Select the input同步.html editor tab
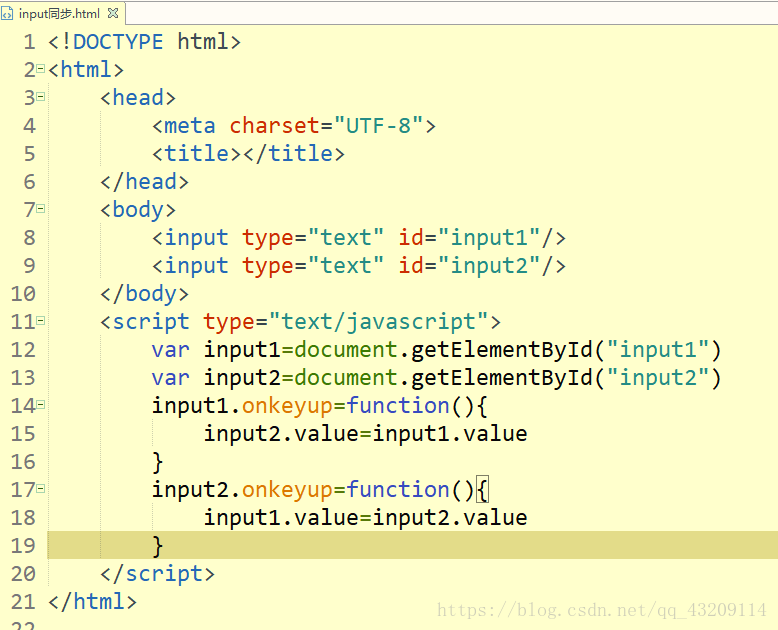Image resolution: width=778 pixels, height=630 pixels. [x=62, y=13]
